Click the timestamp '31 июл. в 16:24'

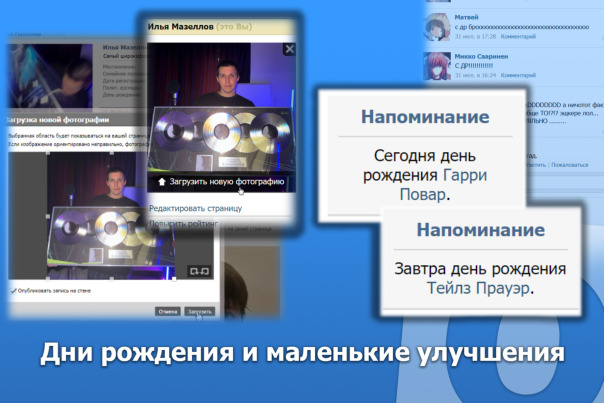pos(475,75)
